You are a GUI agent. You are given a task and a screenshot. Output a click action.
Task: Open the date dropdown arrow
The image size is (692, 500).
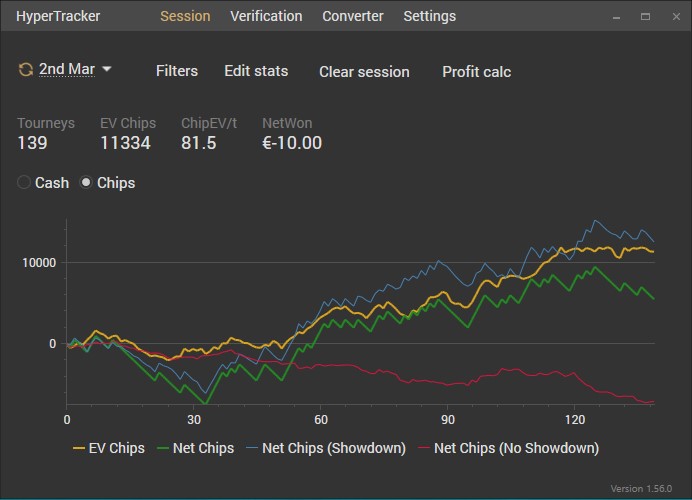107,69
